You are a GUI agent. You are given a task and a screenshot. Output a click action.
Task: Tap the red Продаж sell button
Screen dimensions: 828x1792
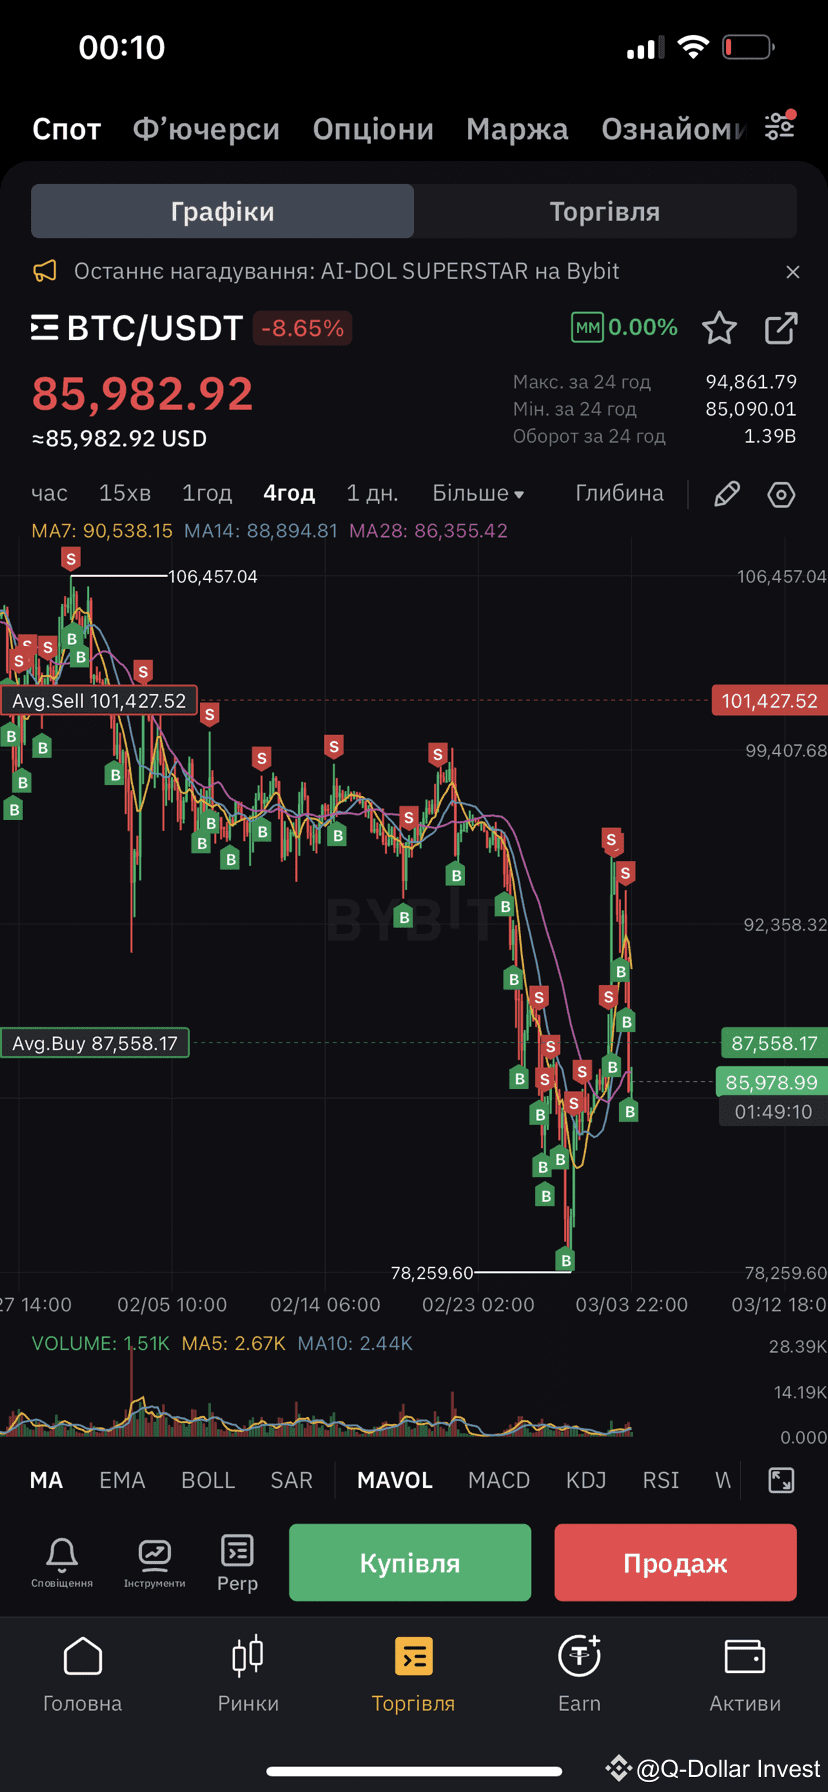[x=676, y=1563]
